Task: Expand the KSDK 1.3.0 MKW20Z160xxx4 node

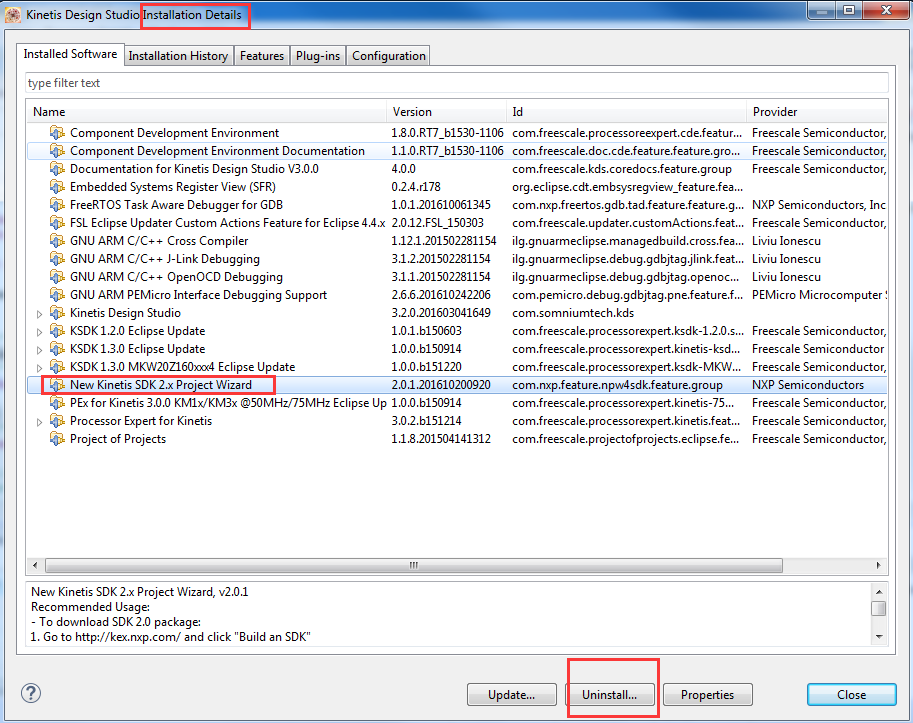Action: pyautogui.click(x=39, y=368)
